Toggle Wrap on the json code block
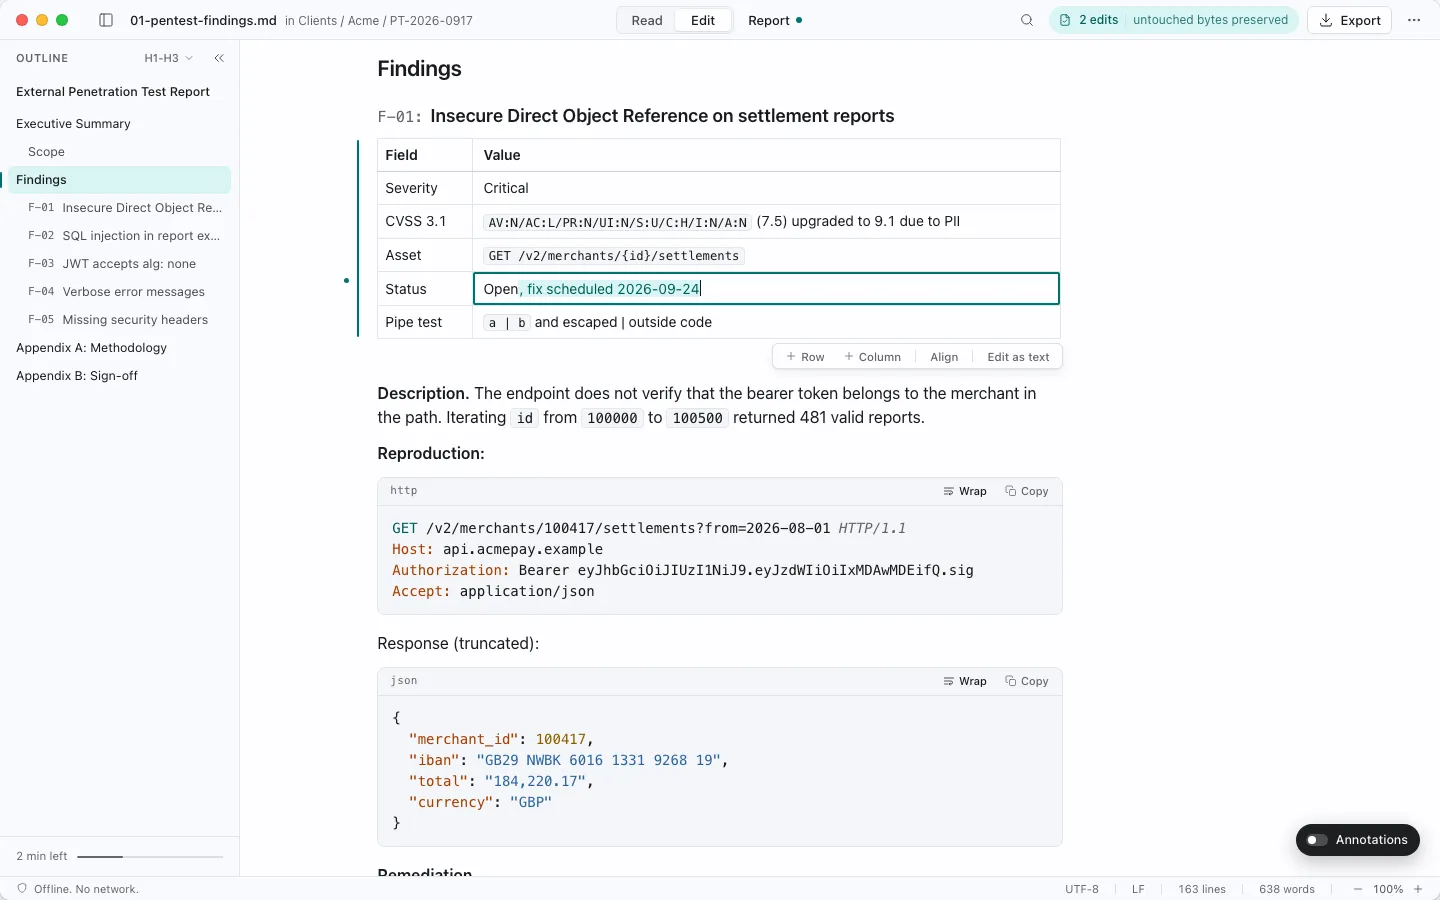Screen dimensions: 1440x900 coord(965,681)
